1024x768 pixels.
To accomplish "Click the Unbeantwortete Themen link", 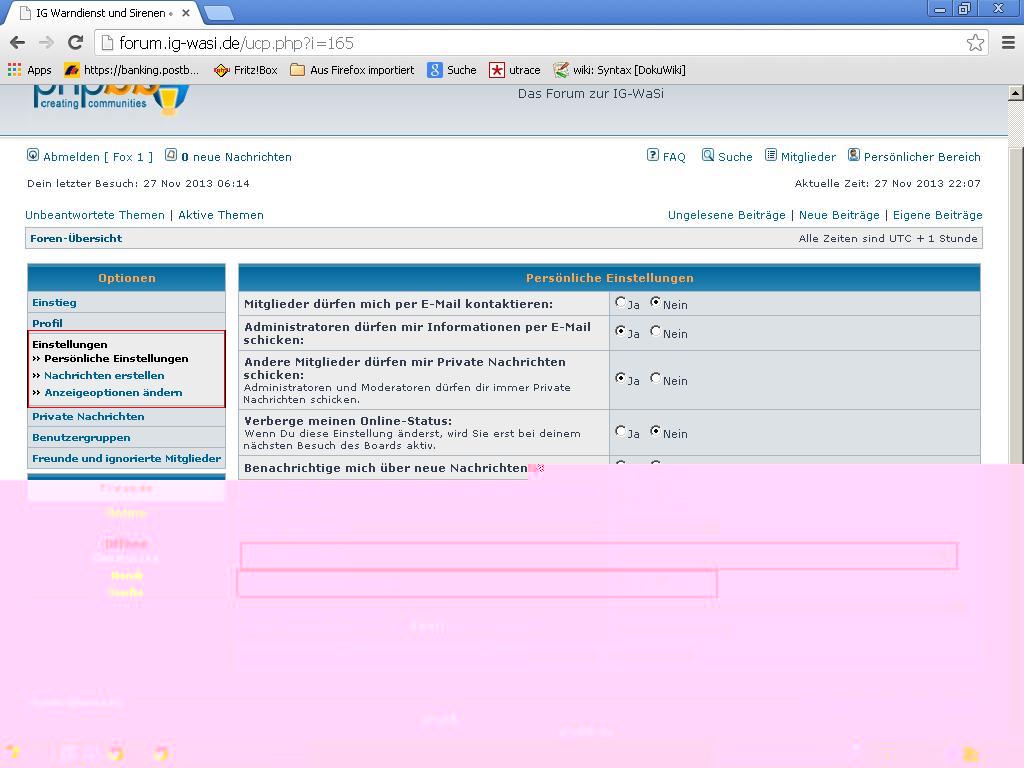I will (x=95, y=215).
